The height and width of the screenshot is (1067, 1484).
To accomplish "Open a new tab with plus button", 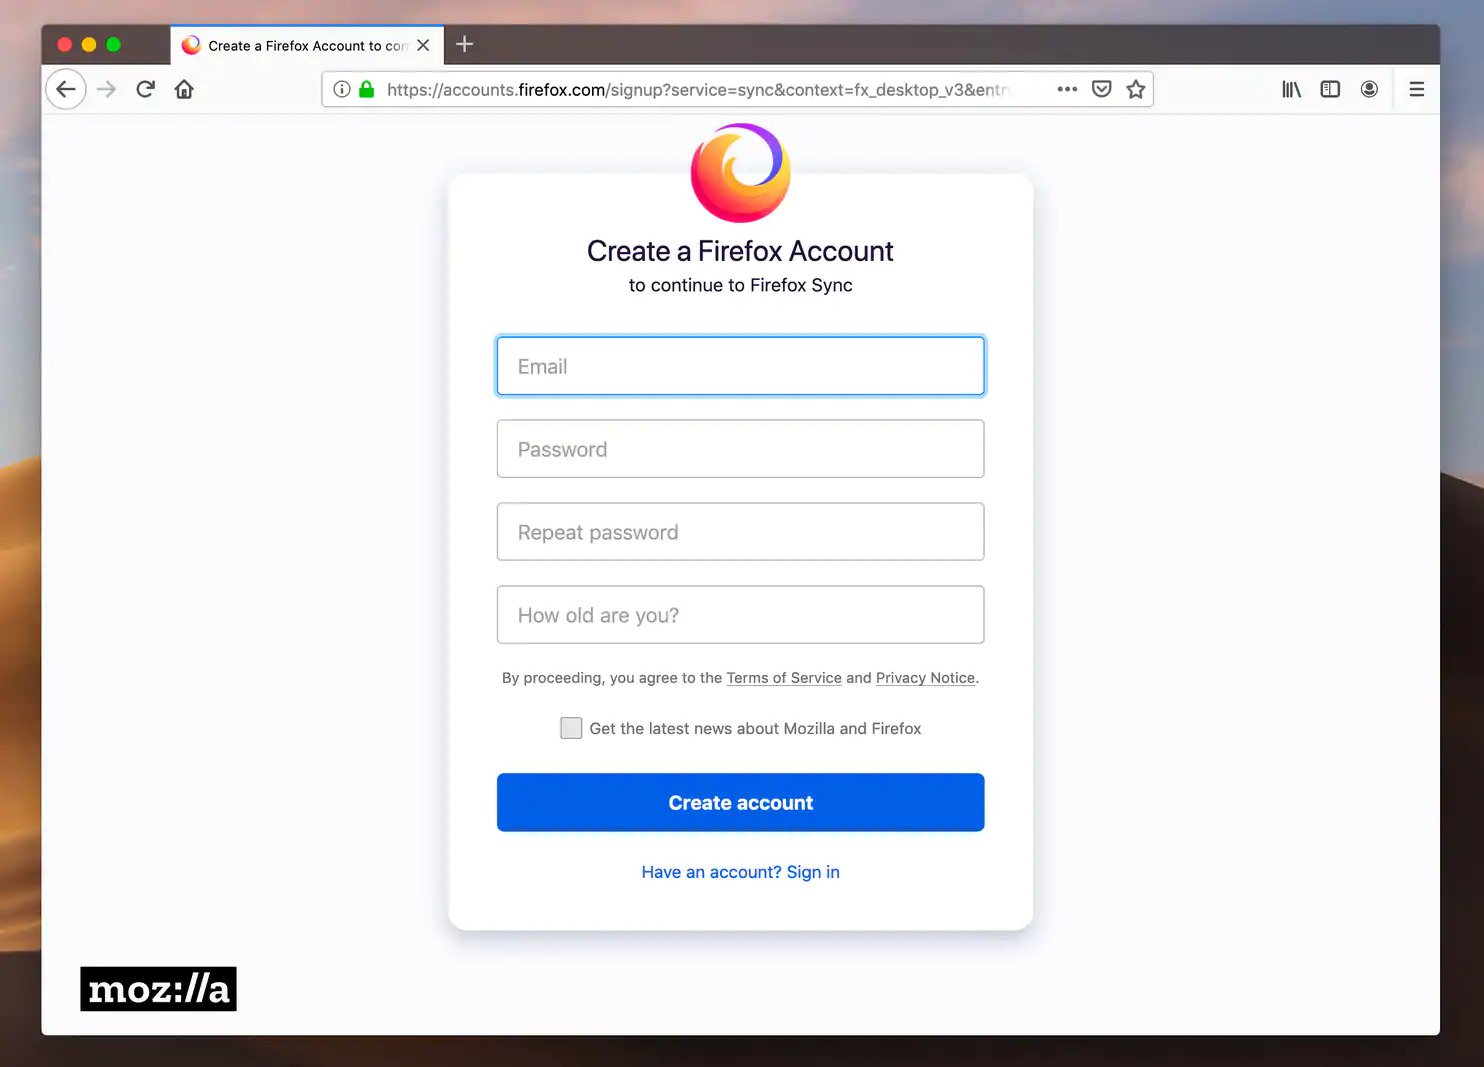I will click(464, 44).
